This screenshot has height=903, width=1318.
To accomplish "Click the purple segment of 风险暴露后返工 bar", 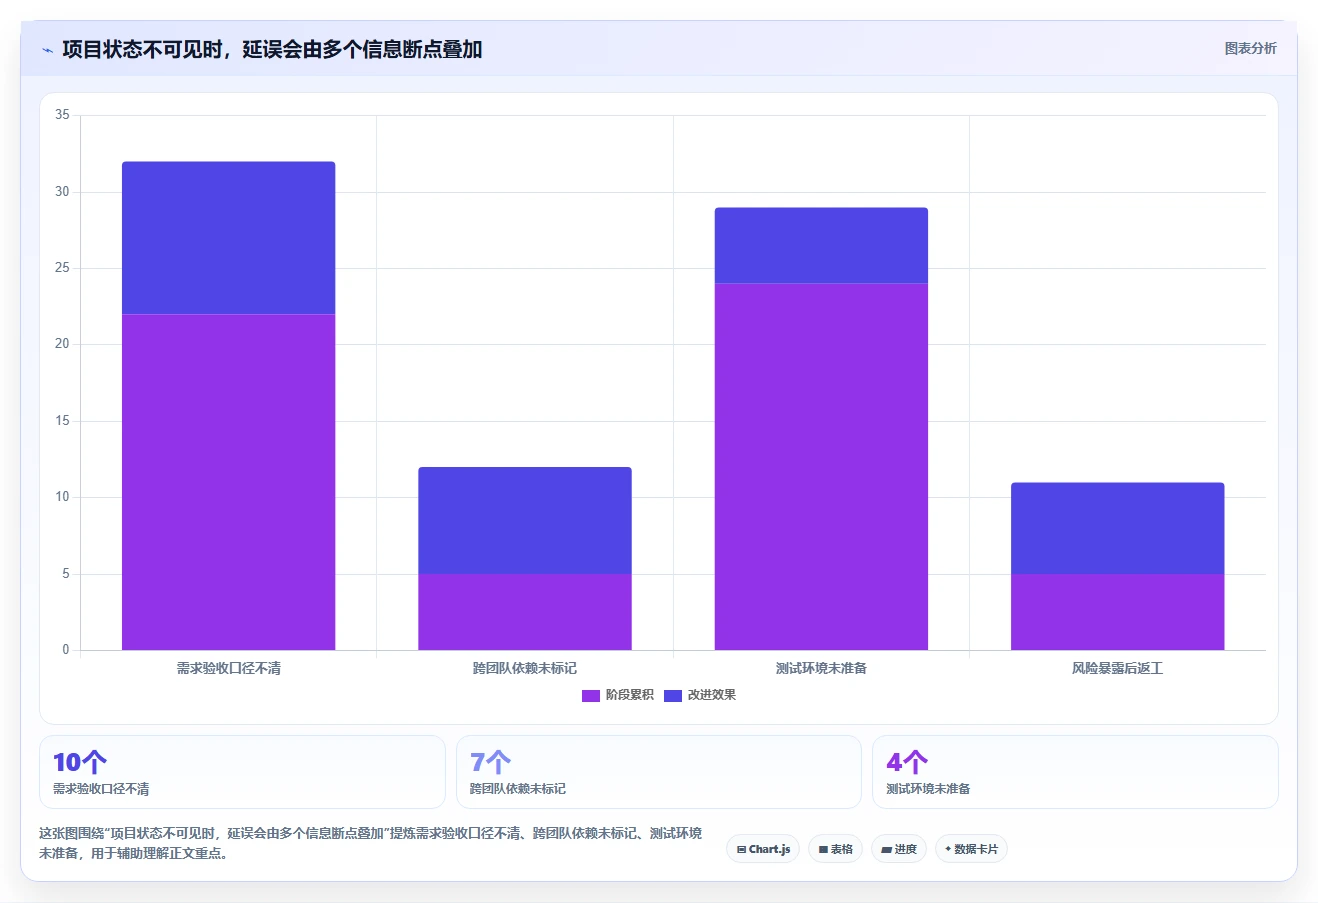I will (1118, 612).
